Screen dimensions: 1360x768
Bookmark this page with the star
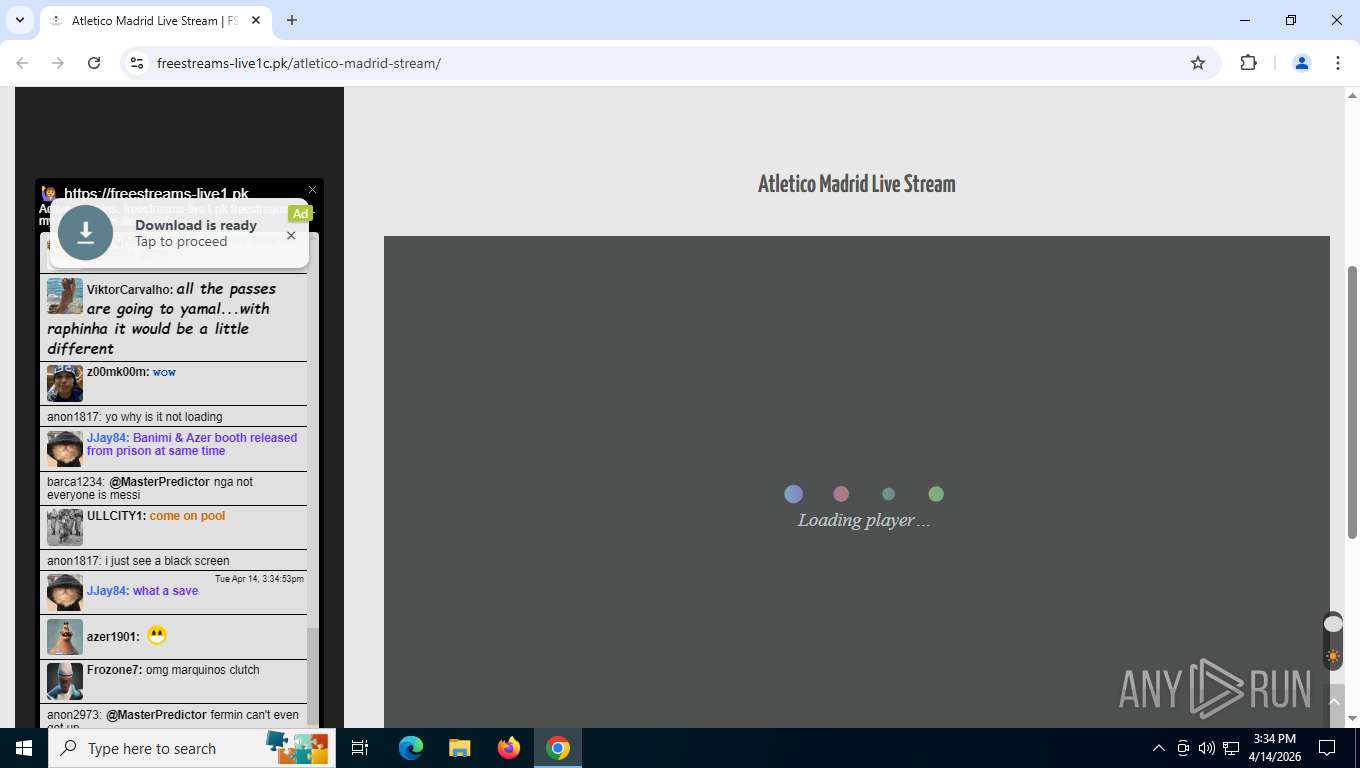[x=1198, y=63]
